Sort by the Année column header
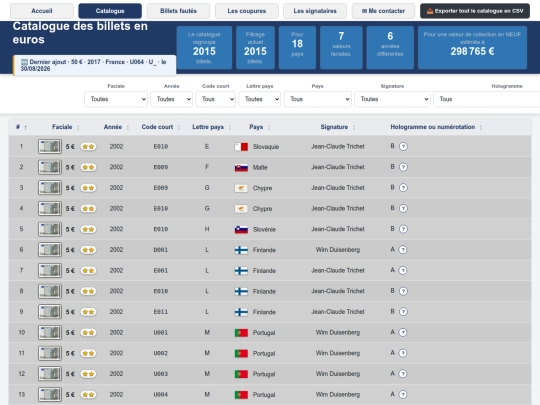 click(x=116, y=127)
